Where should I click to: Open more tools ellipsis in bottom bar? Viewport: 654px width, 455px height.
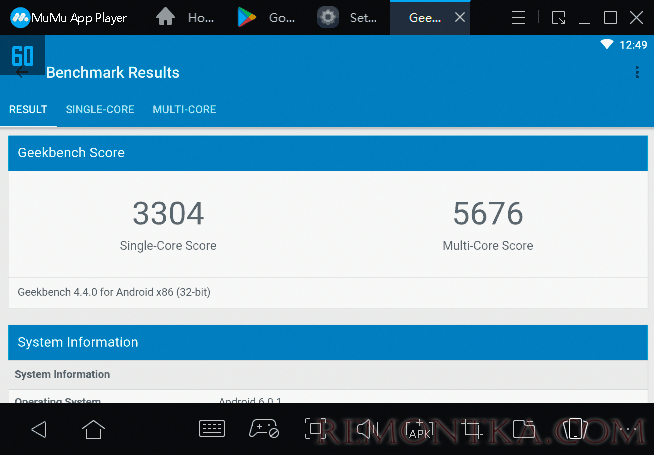[x=628, y=430]
